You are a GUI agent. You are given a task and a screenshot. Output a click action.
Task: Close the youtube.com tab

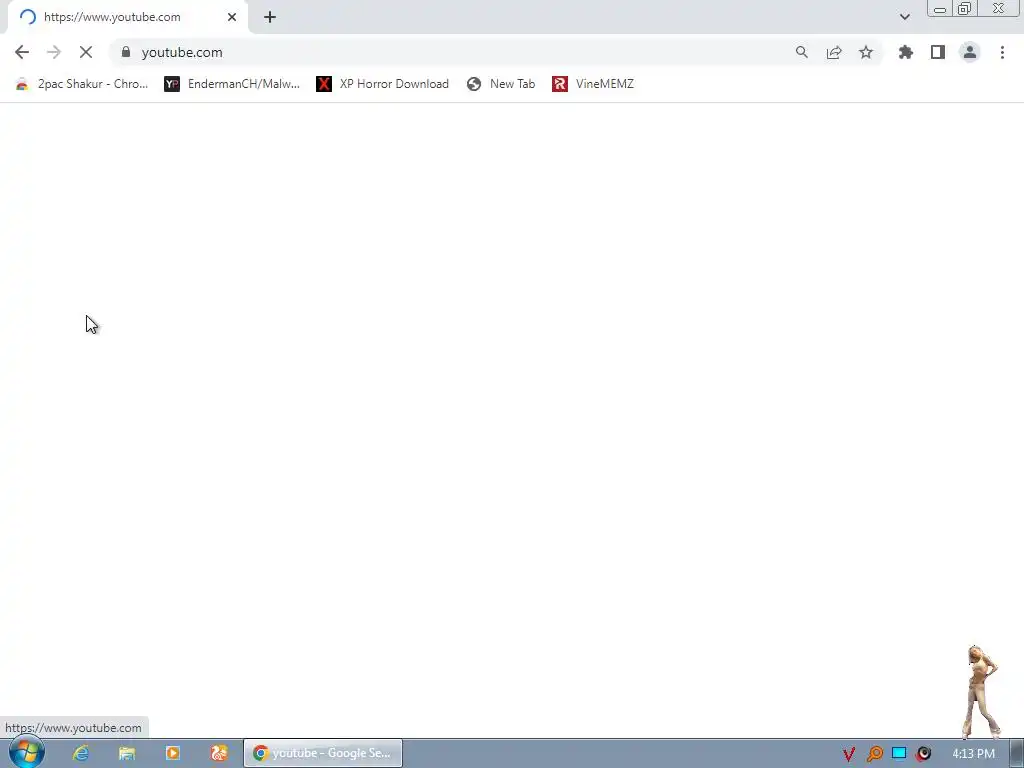232,17
